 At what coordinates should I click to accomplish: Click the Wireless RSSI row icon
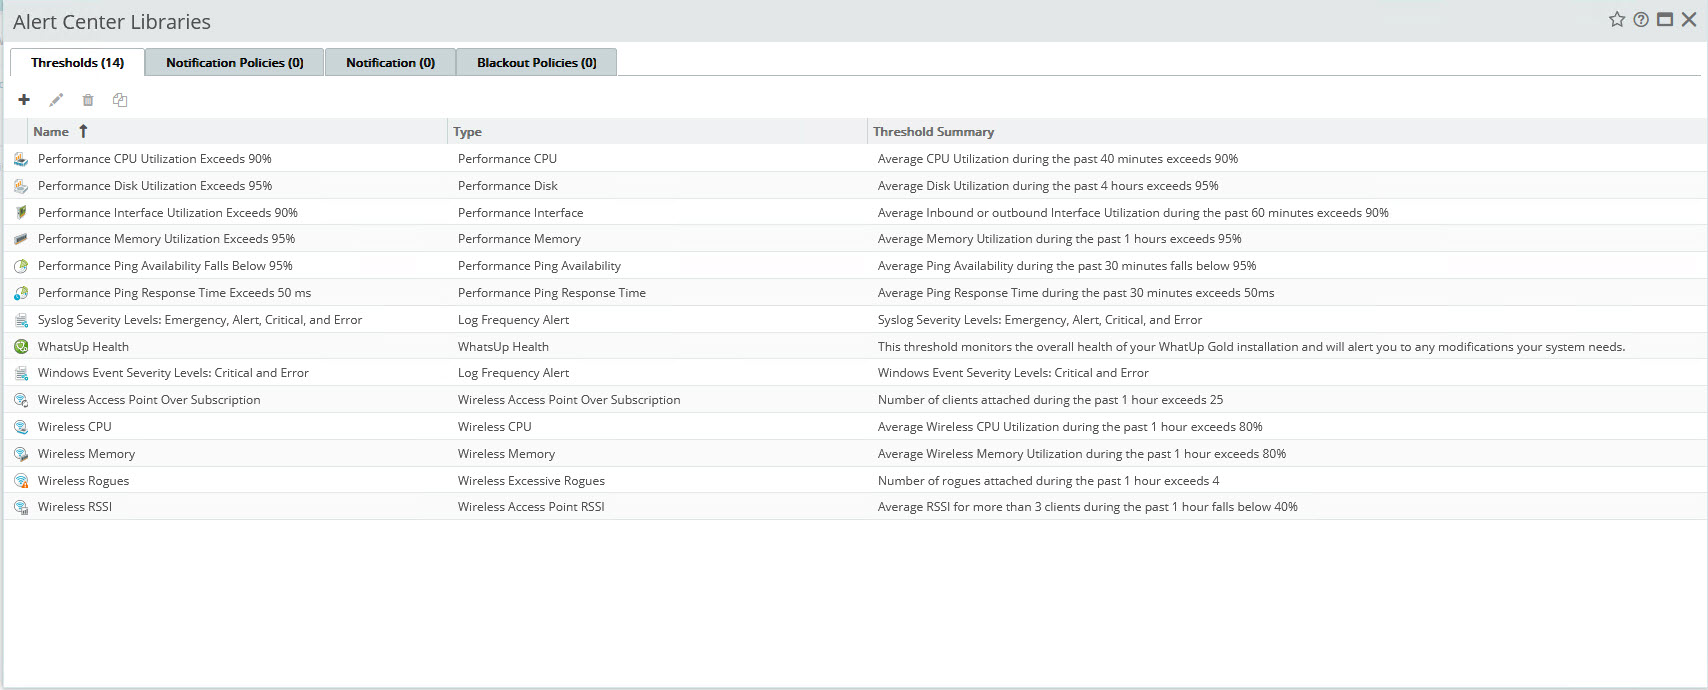pyautogui.click(x=21, y=507)
